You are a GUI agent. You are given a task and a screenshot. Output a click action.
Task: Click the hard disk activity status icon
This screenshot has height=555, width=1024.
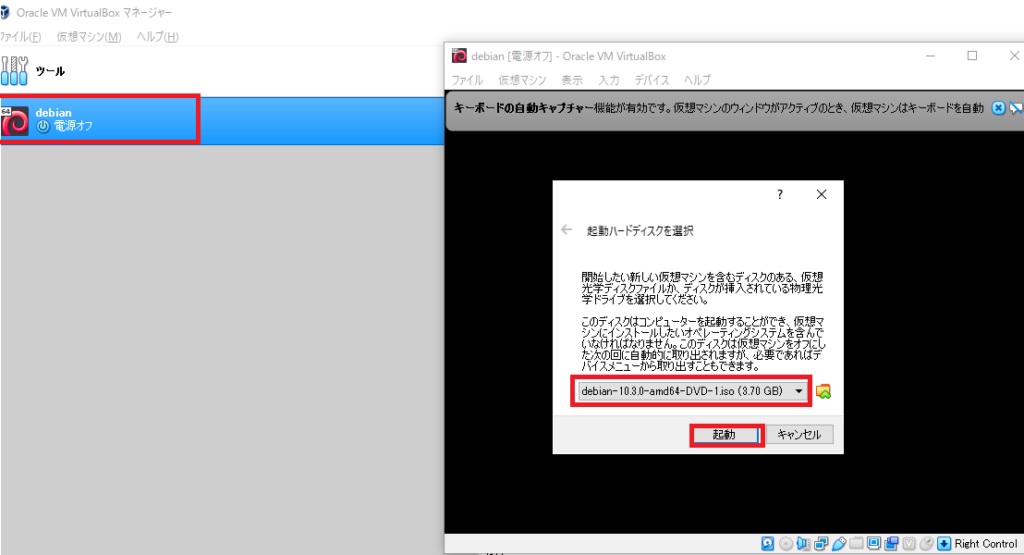(x=767, y=543)
